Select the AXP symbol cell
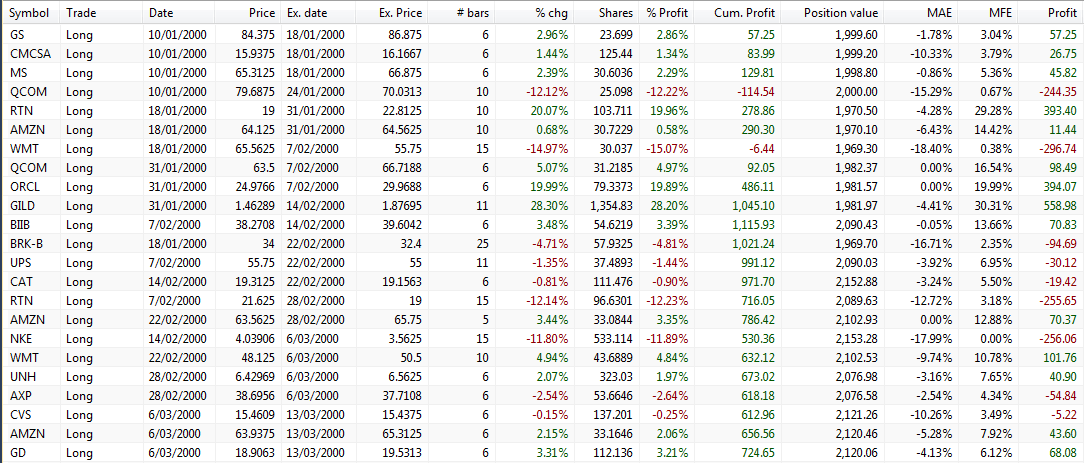This screenshot has height=463, width=1084. click(x=19, y=395)
